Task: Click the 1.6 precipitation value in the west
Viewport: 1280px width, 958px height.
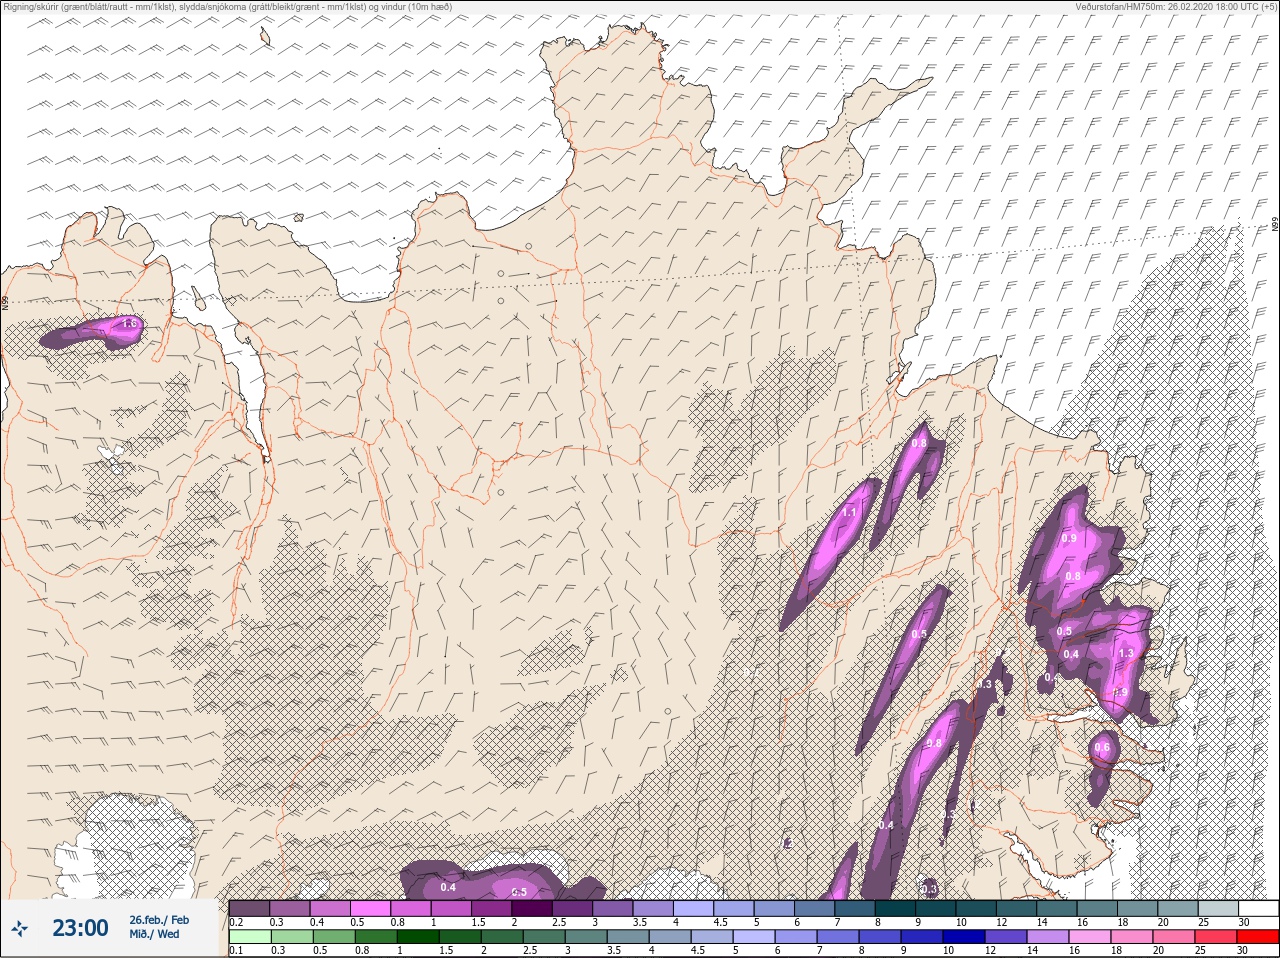Action: (x=129, y=324)
